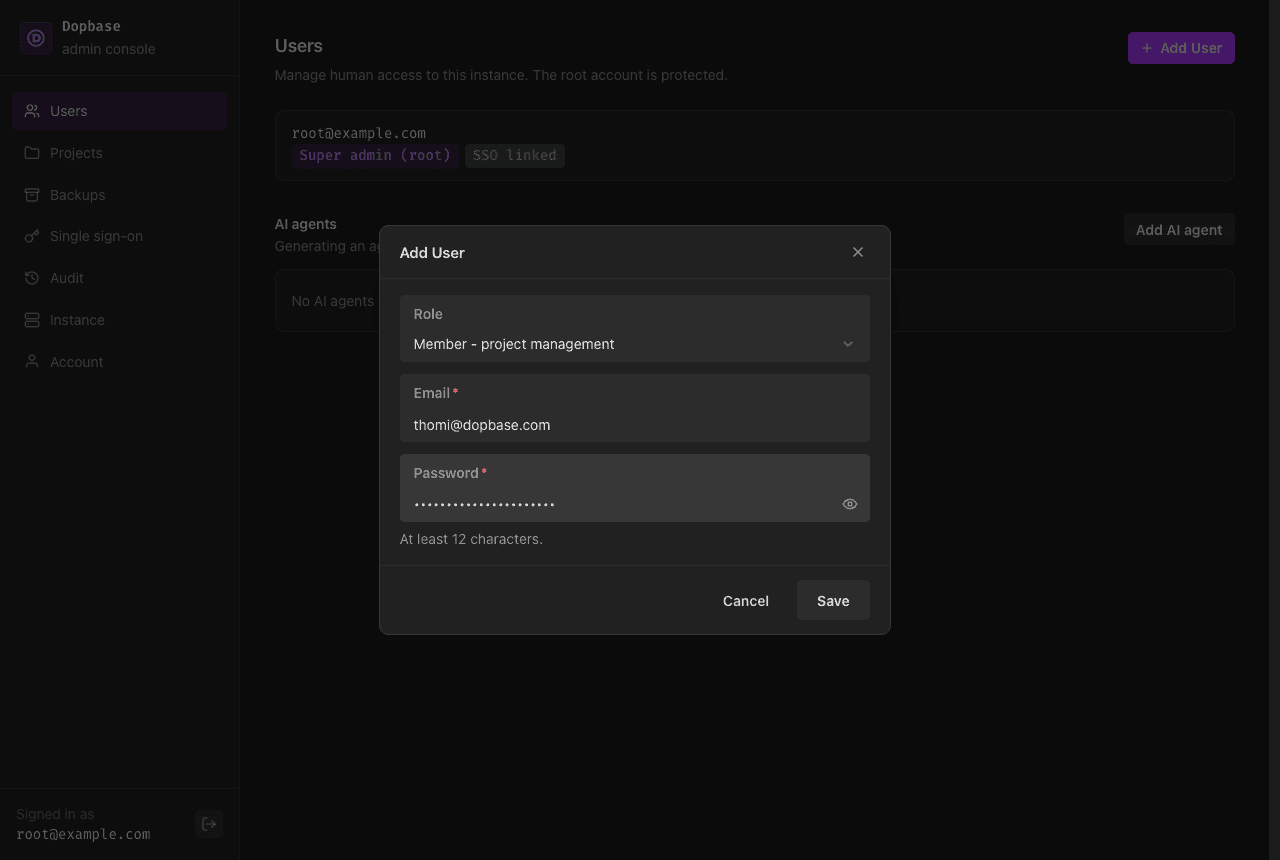Click the 'Signed in as' root@example.com text

(x=84, y=834)
